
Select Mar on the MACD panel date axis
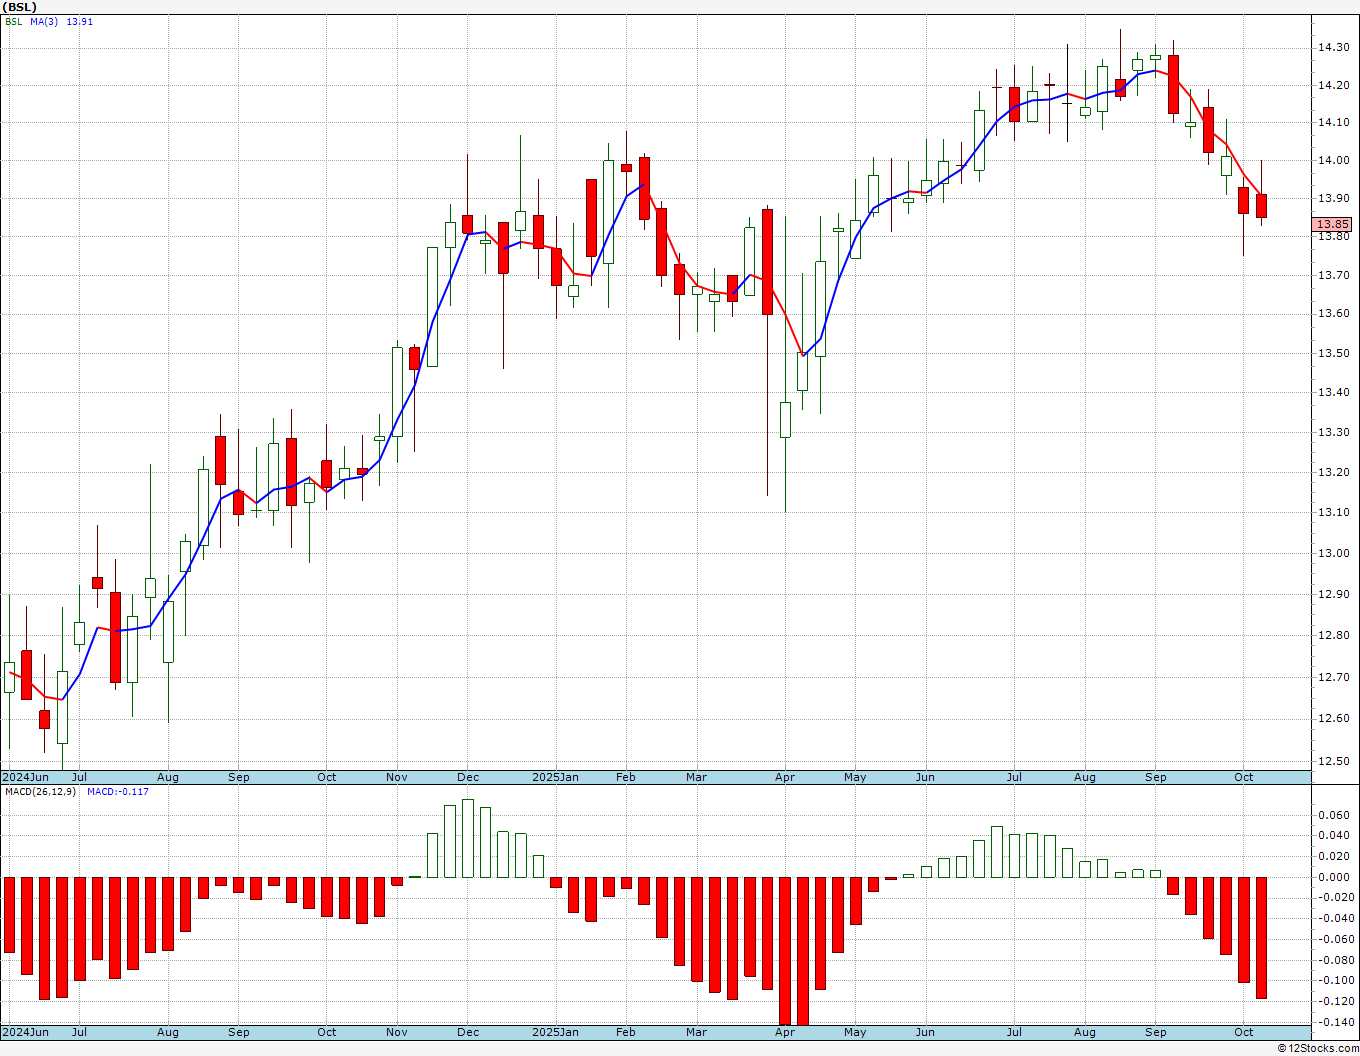coord(697,1032)
